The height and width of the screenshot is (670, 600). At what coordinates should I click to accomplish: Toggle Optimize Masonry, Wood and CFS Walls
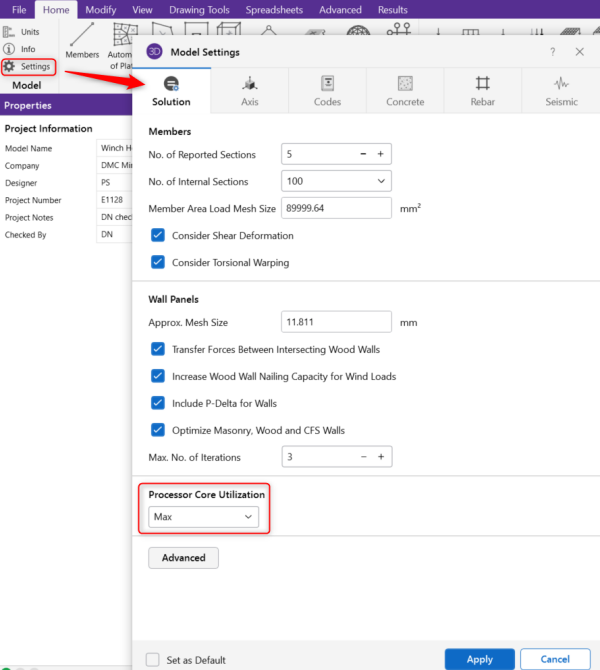pyautogui.click(x=158, y=430)
